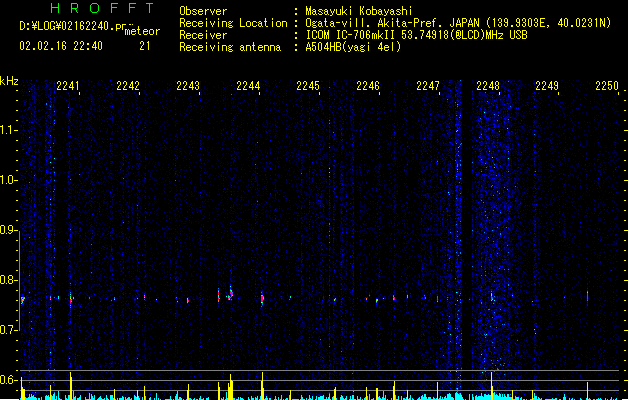
Task: Click the red echo just after 2241
Action: [71, 300]
